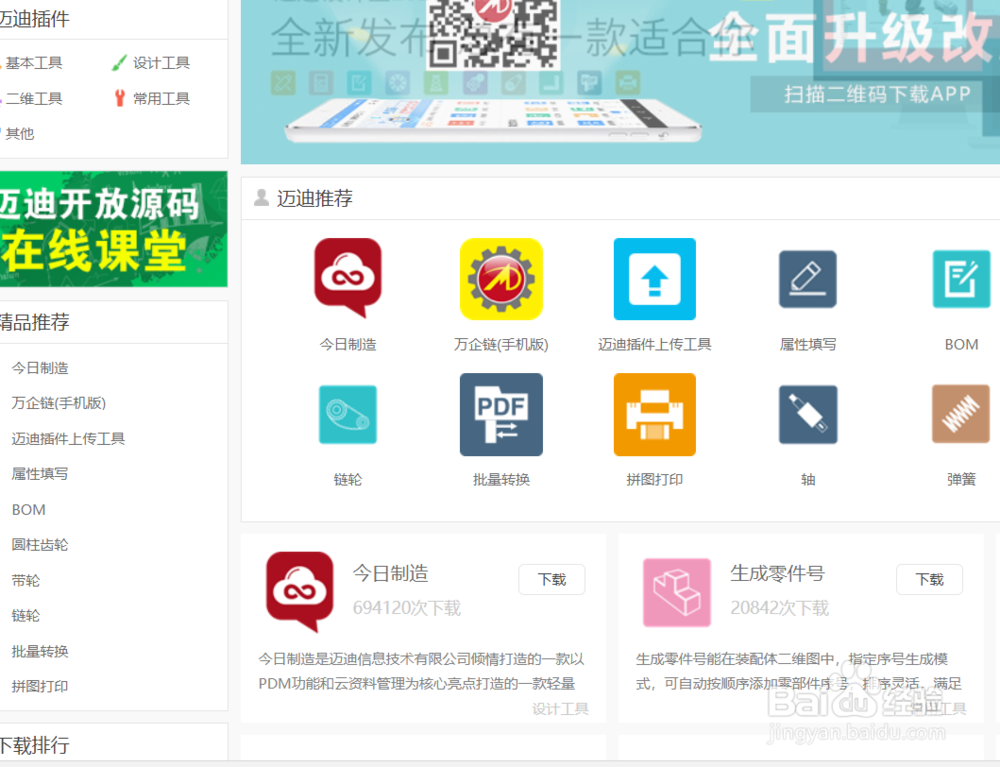Viewport: 1000px width, 767px height.
Task: Click the QR code in the banner
Action: (492, 33)
